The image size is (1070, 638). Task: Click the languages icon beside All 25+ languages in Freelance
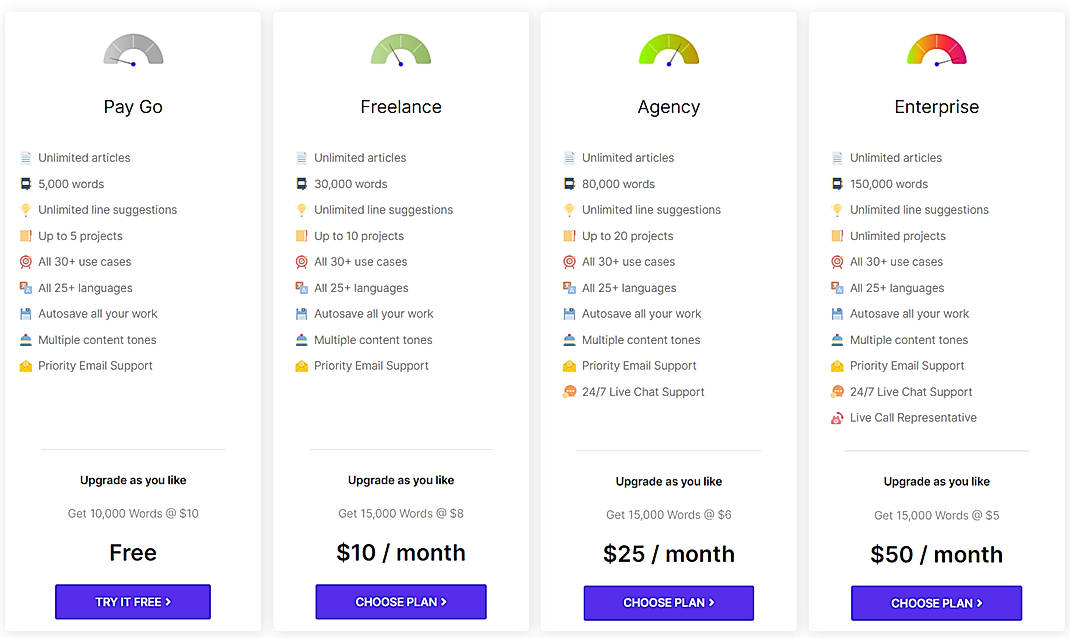coord(301,287)
